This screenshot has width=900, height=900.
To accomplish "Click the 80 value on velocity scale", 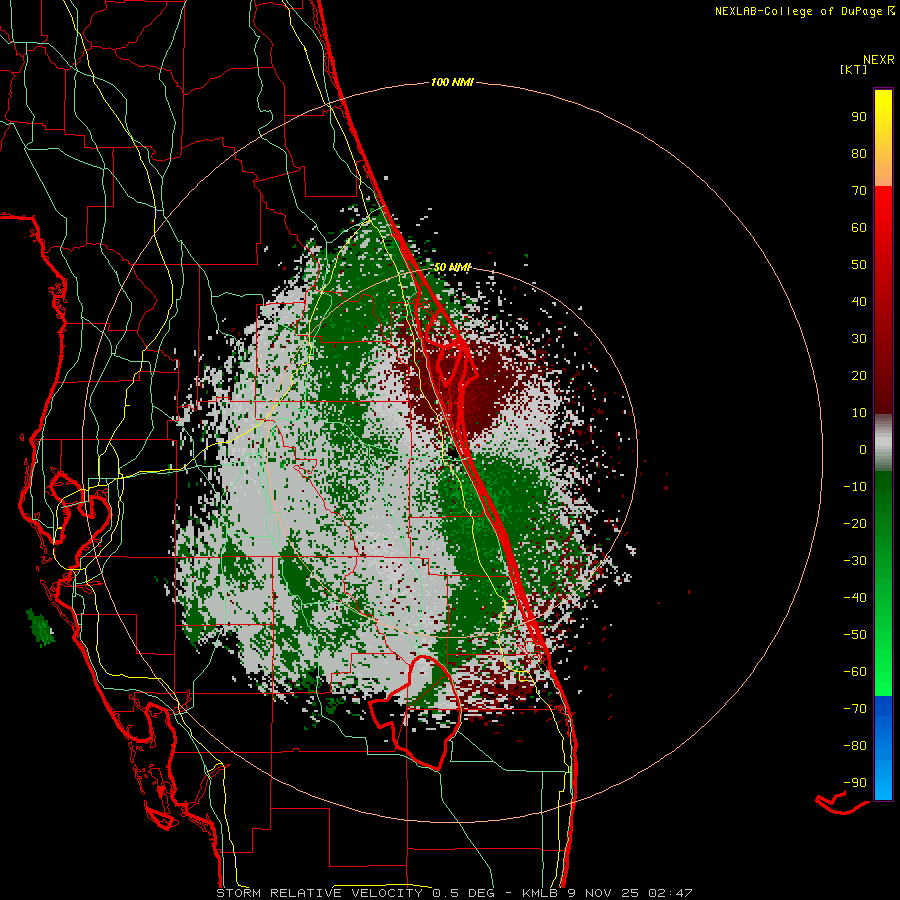I will pyautogui.click(x=859, y=154).
